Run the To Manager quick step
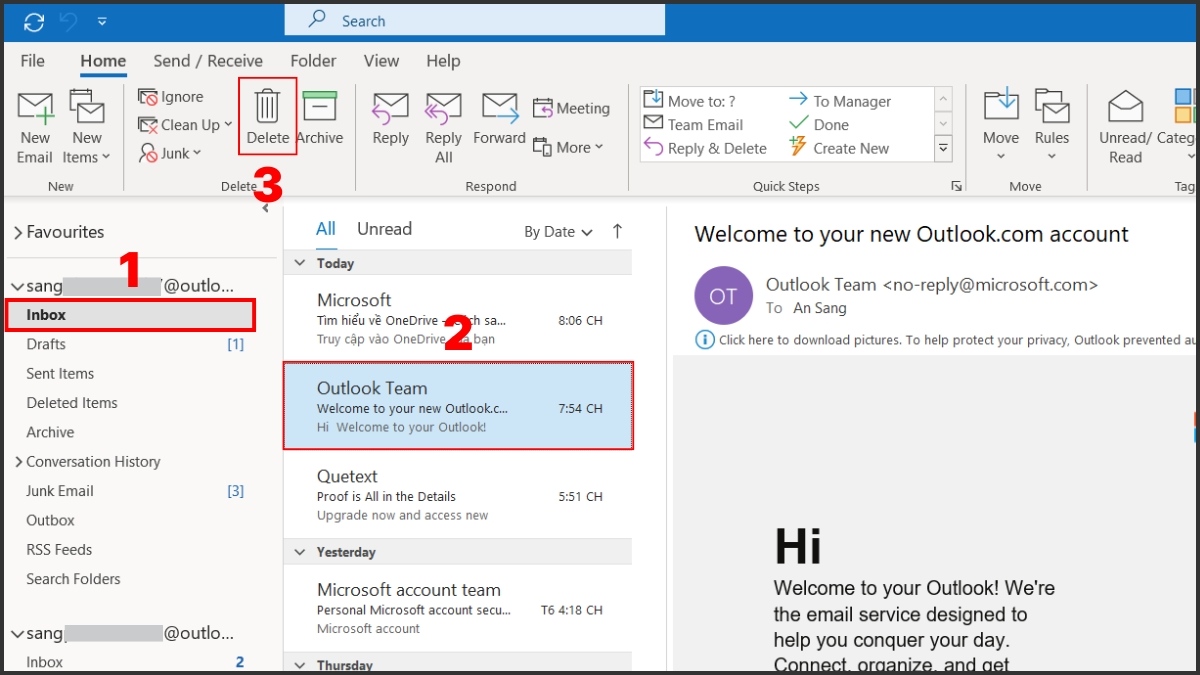The height and width of the screenshot is (675, 1200). pyautogui.click(x=840, y=101)
